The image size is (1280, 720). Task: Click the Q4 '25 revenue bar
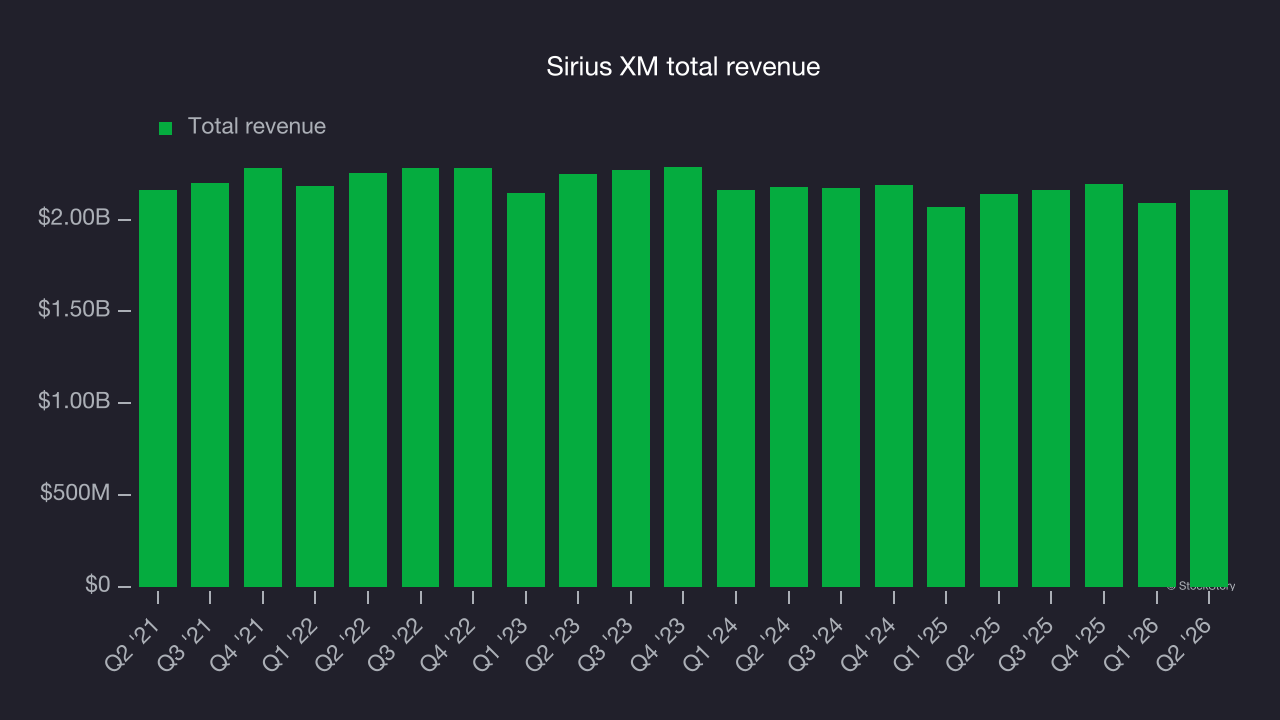coord(1104,385)
